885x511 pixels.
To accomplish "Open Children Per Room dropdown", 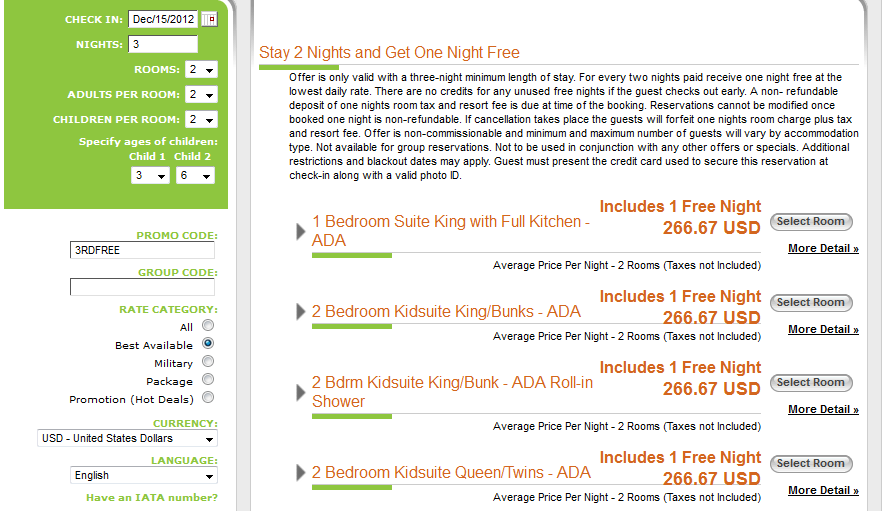I will [201, 119].
